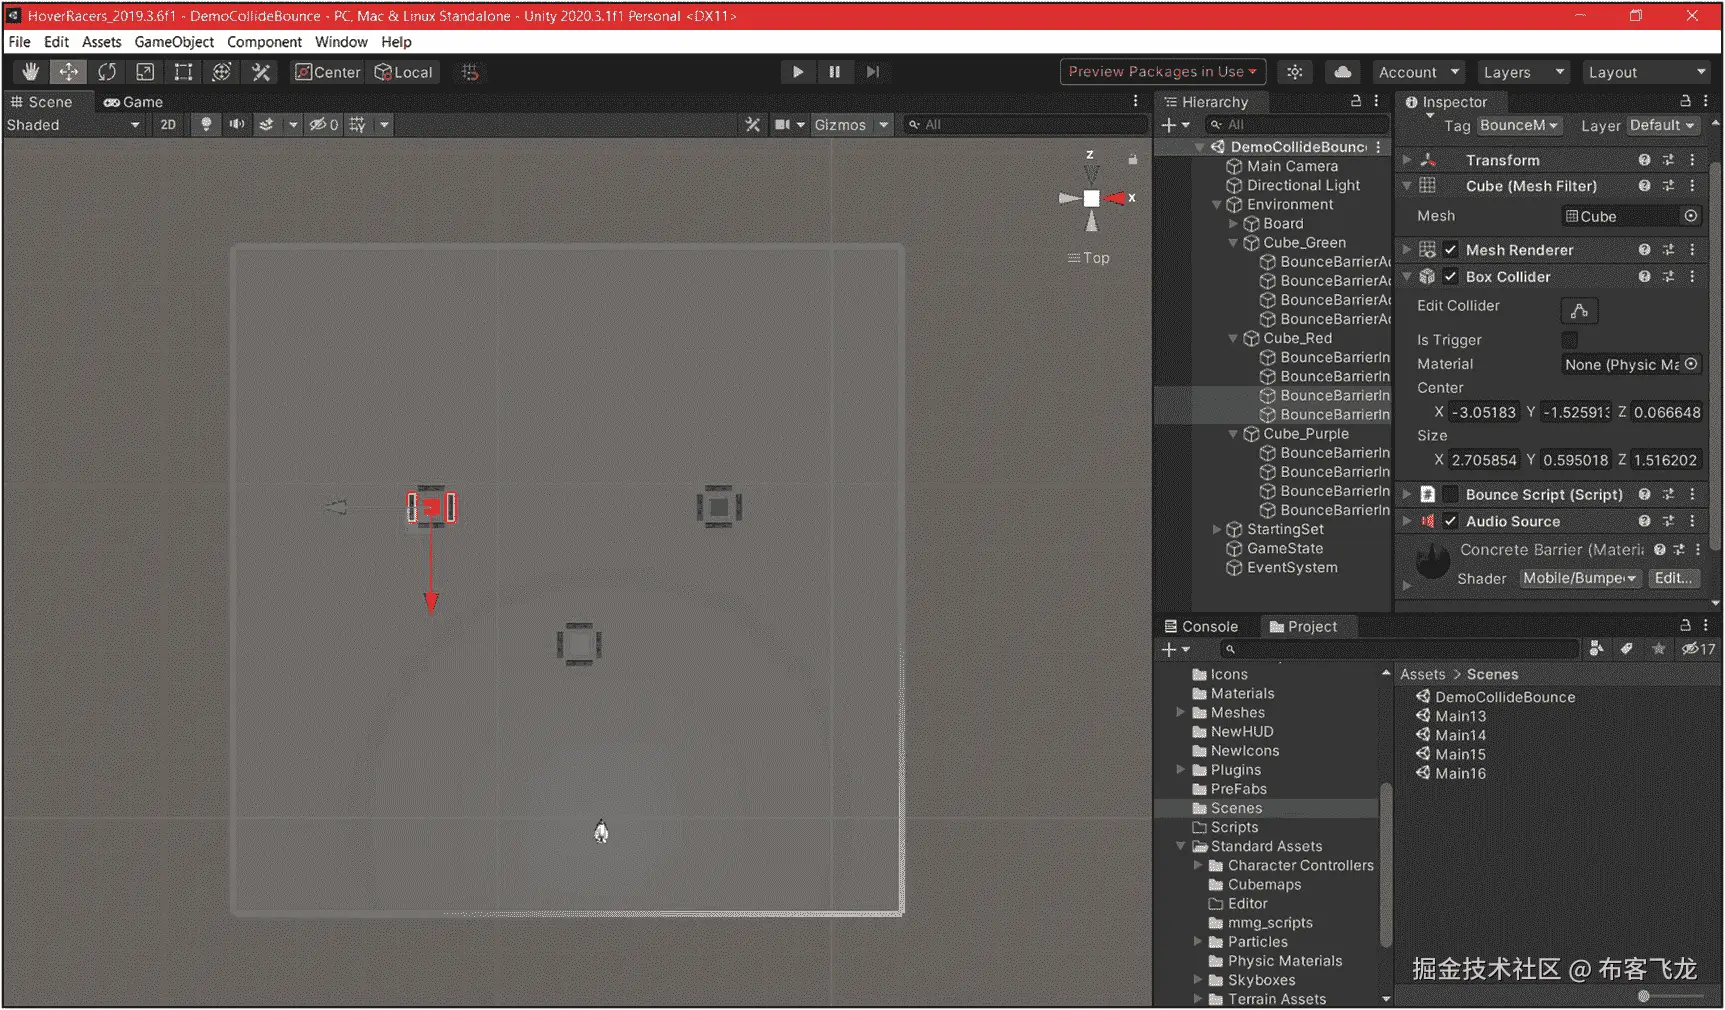Click Project search by type icon

1596,649
